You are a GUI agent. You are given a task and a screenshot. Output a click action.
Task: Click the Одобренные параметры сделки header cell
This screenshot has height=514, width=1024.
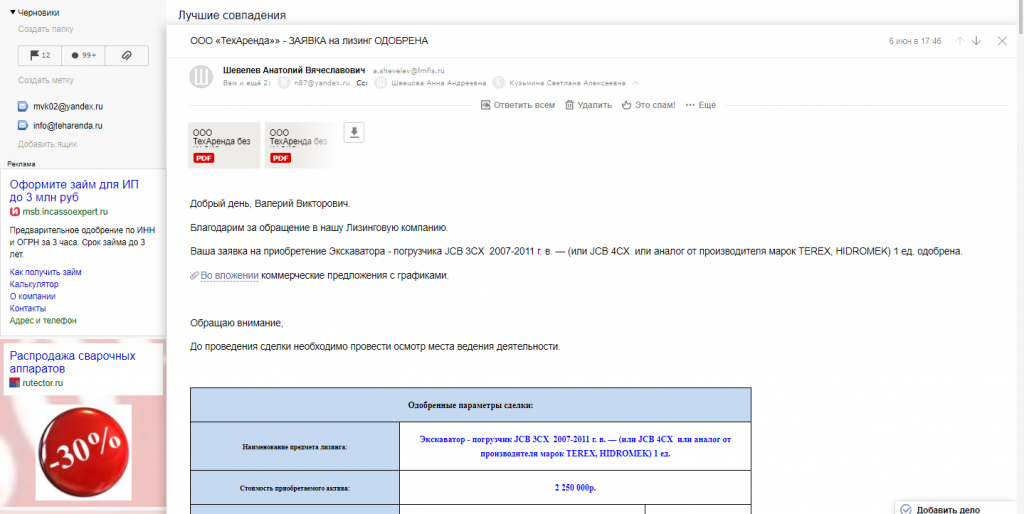470,405
